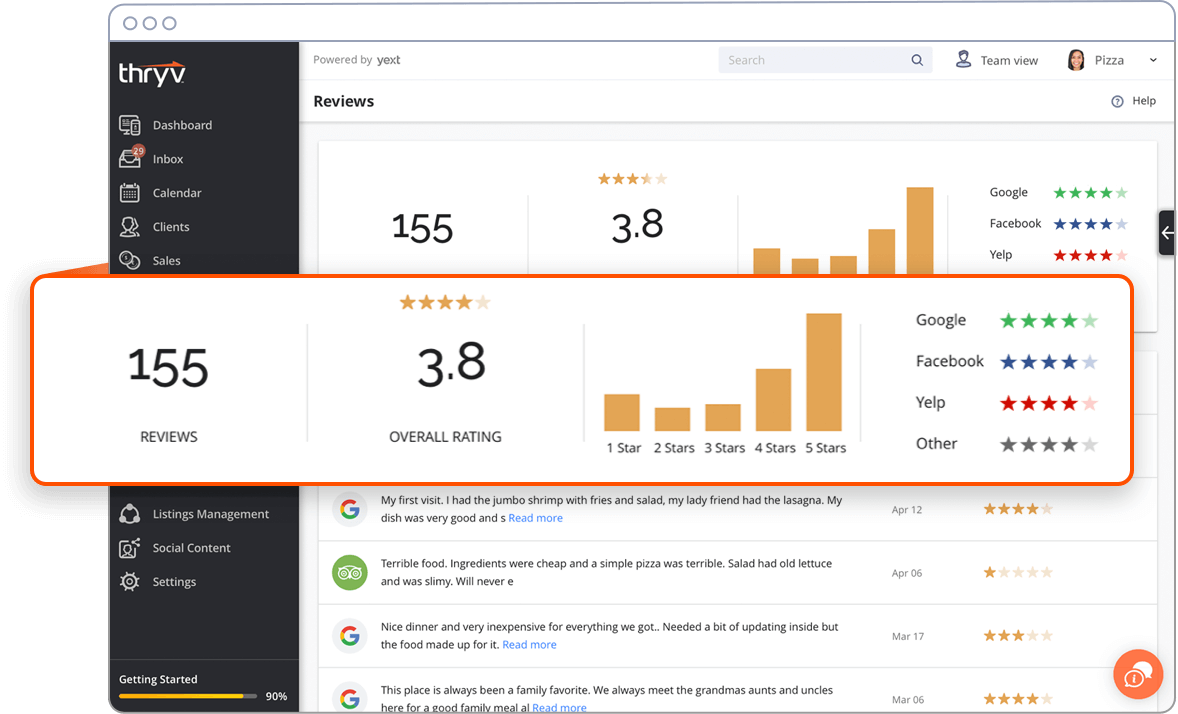Open the Settings gear icon
Image resolution: width=1178 pixels, height=714 pixels.
coord(129,582)
